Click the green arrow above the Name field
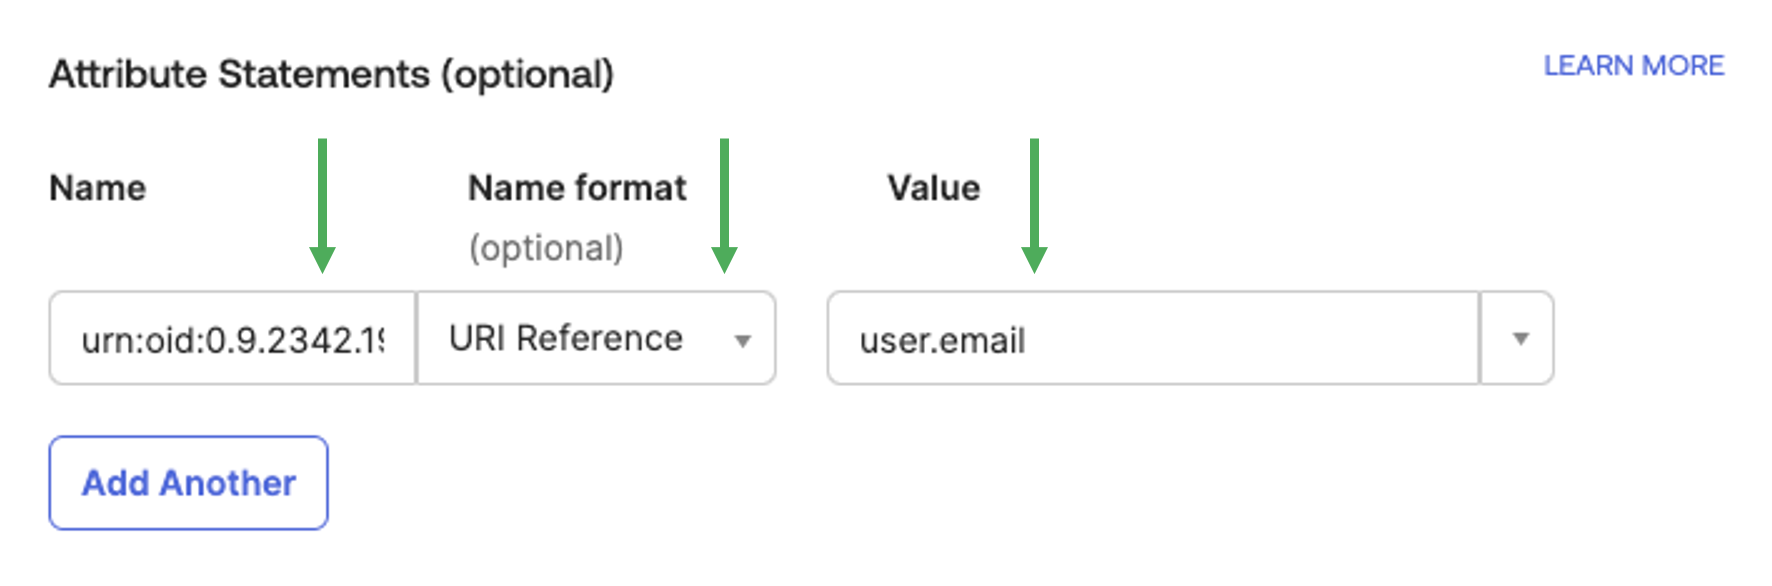1772x586 pixels. pyautogui.click(x=322, y=206)
